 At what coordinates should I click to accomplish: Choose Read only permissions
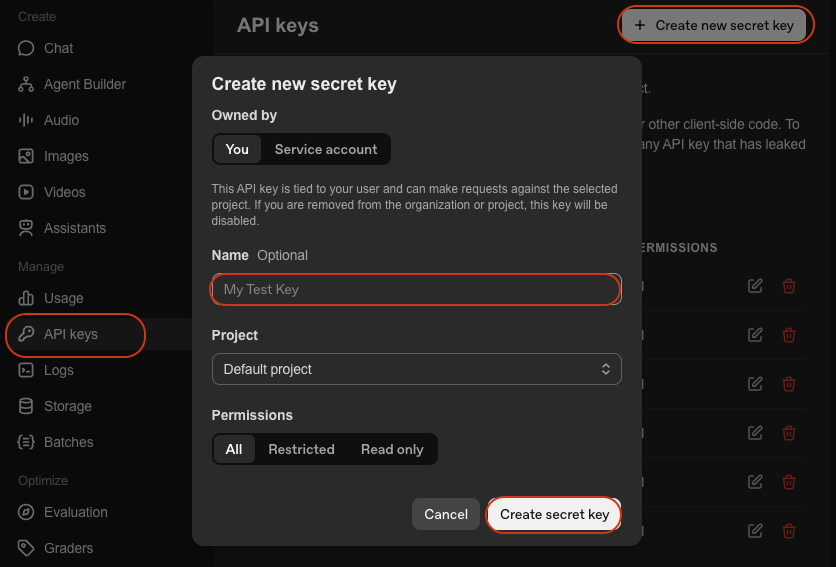click(x=392, y=449)
